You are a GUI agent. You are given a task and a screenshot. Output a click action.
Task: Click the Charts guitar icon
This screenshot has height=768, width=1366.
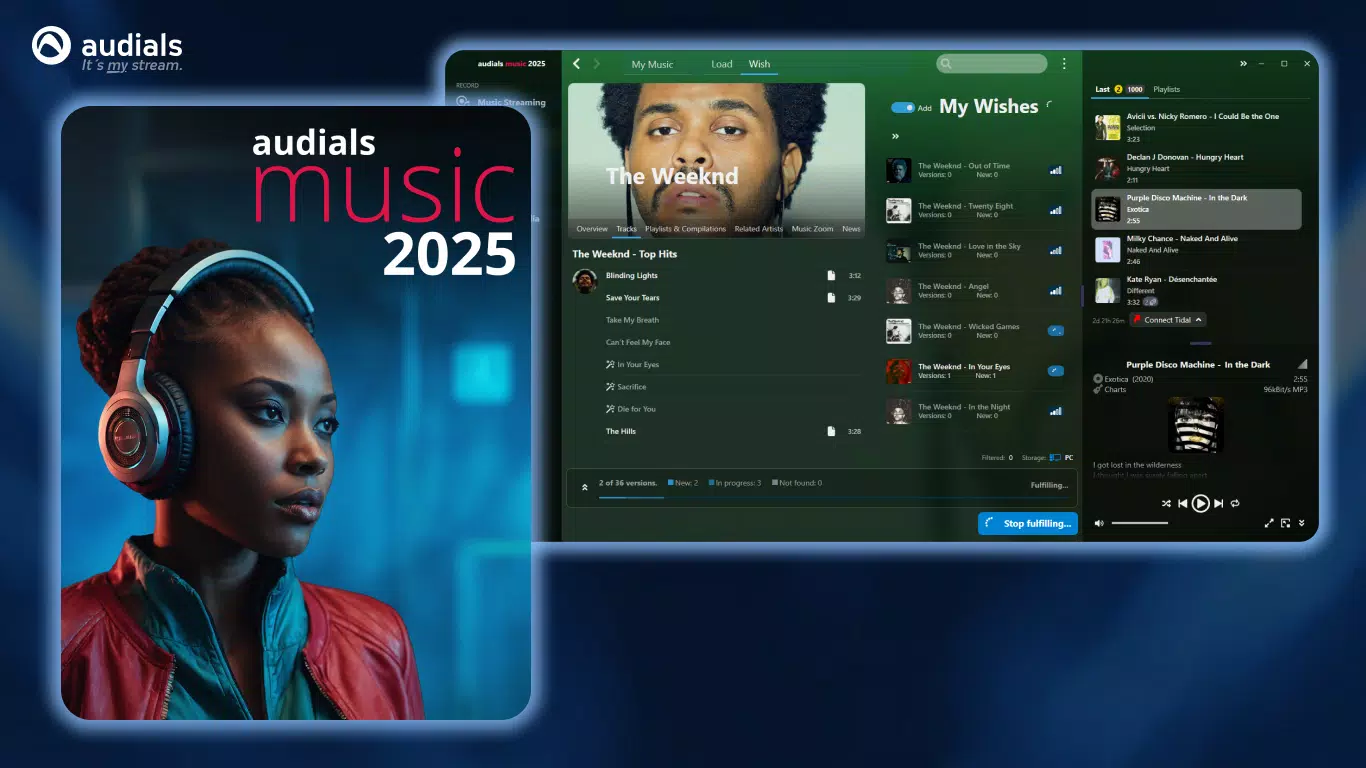tap(1098, 389)
